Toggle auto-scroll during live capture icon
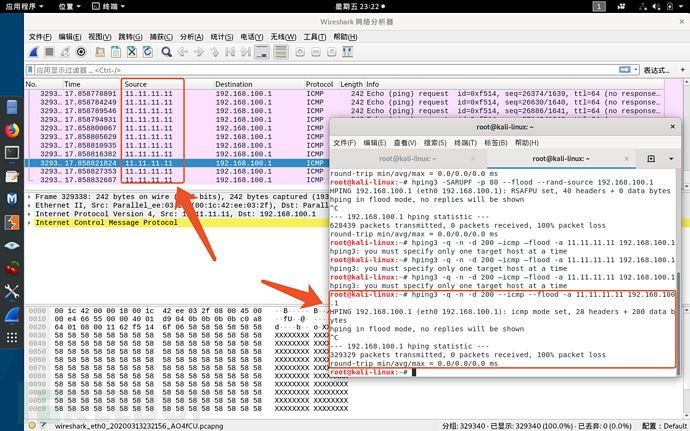 [262, 52]
